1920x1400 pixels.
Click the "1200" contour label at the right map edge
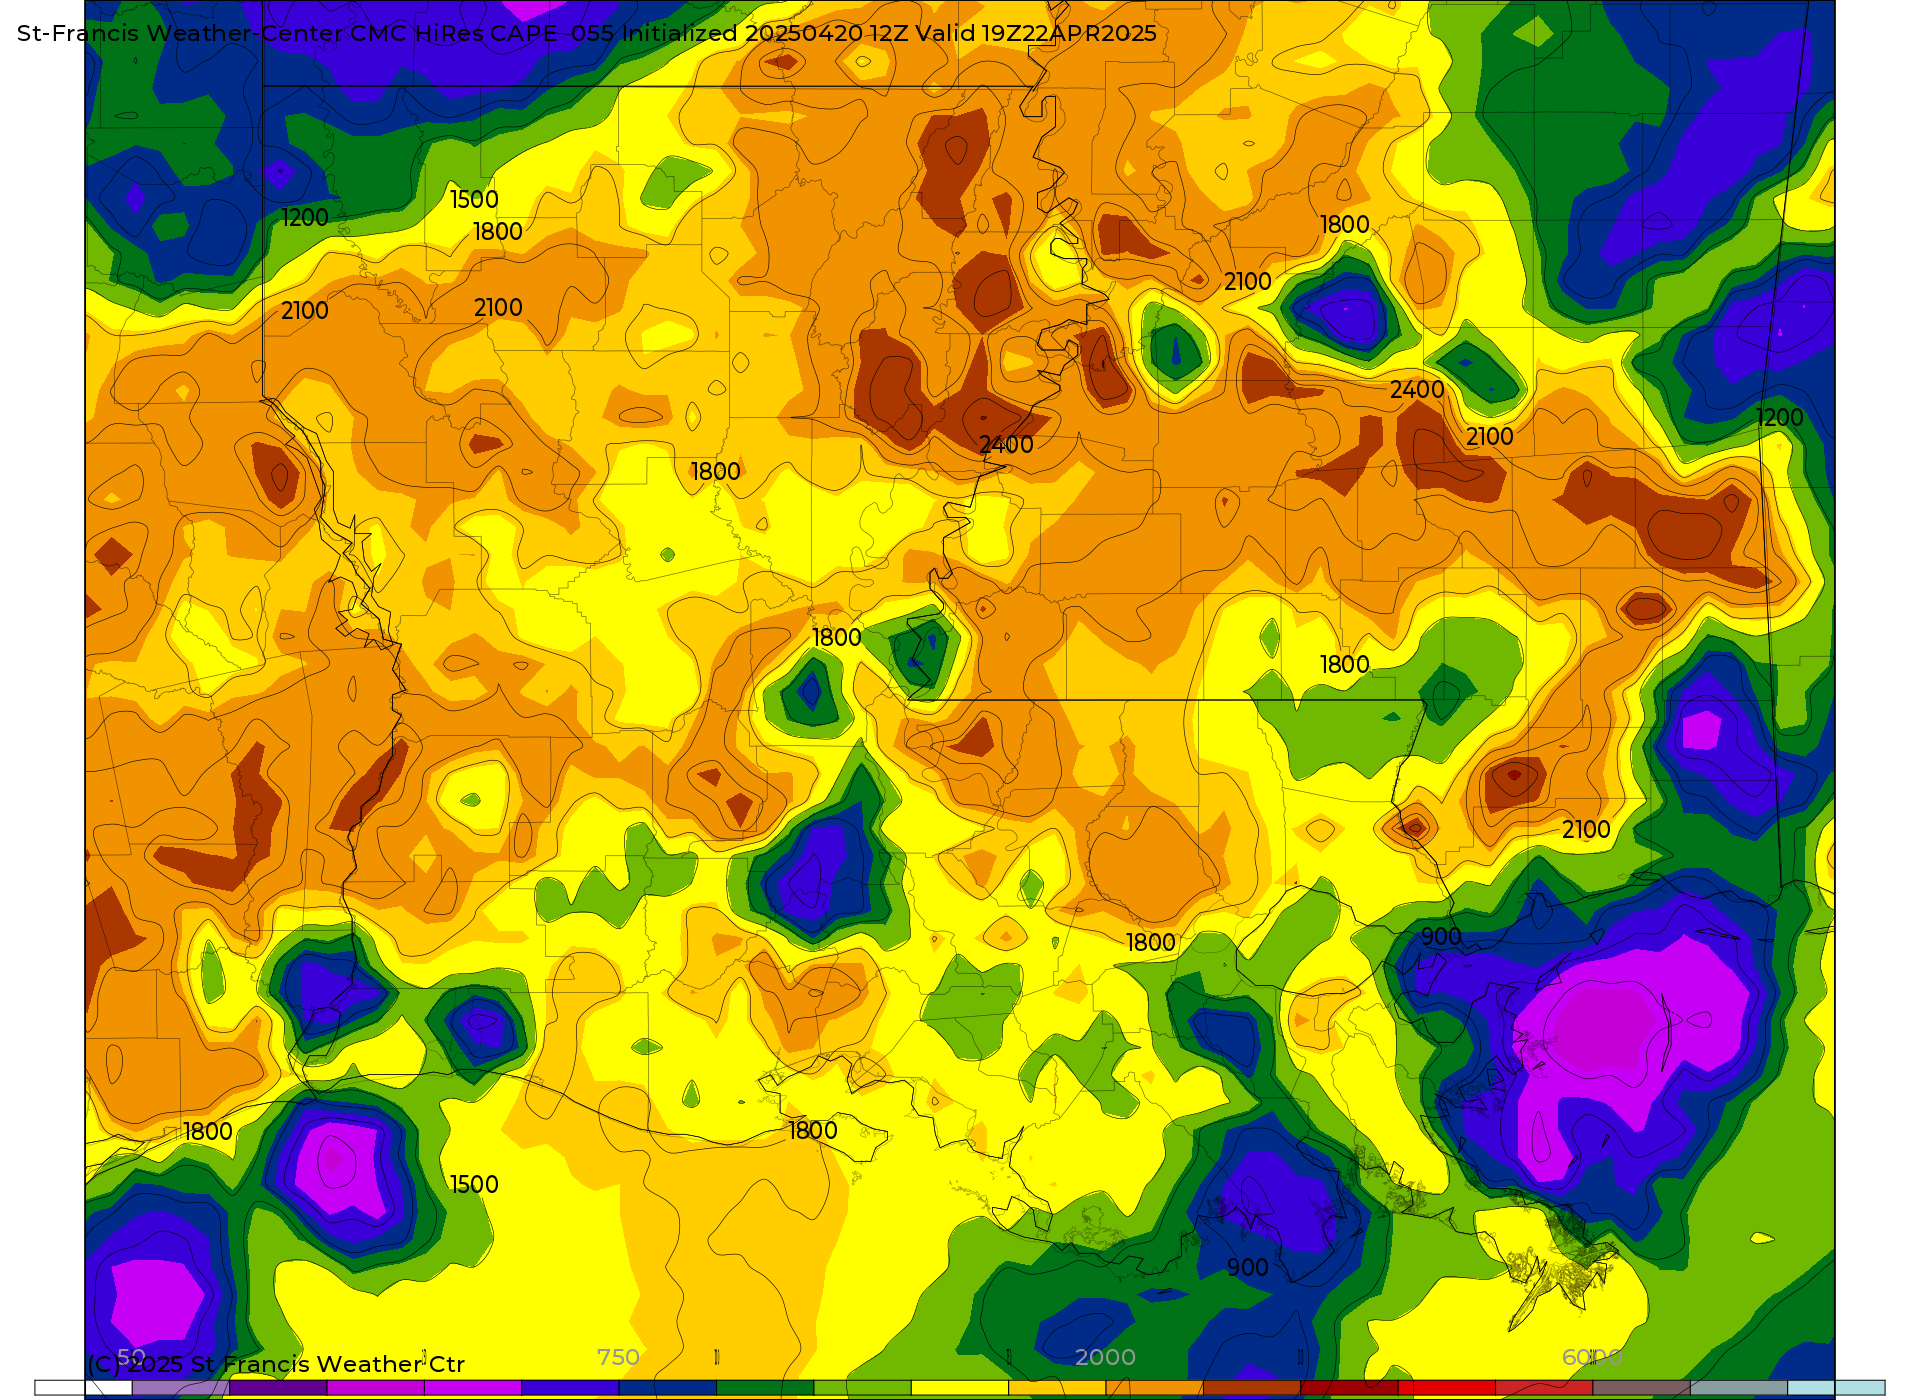(x=1780, y=418)
